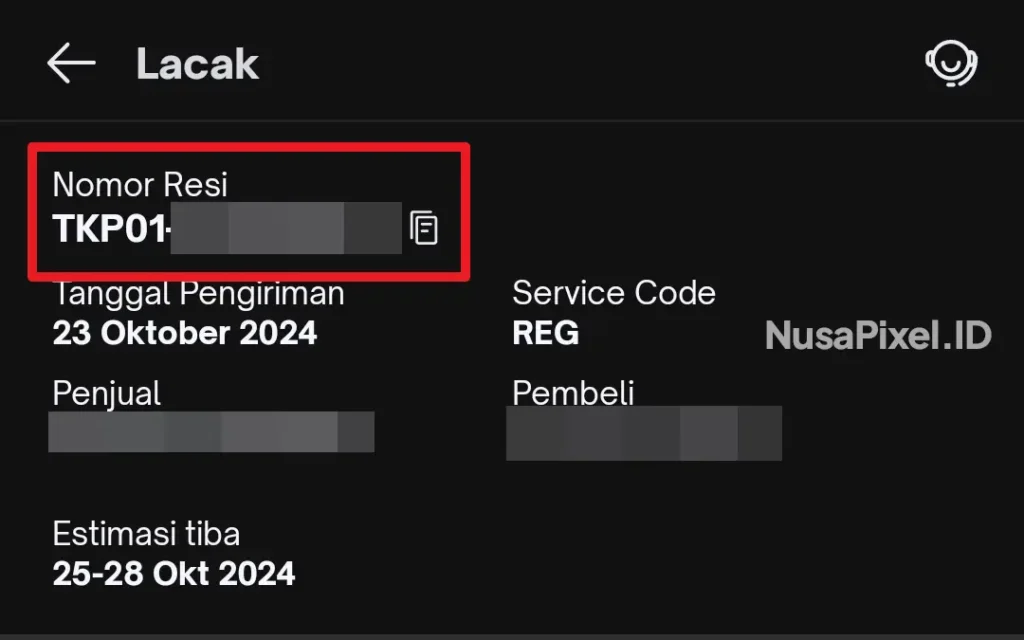The height and width of the screenshot is (640, 1024).
Task: Select the 25-28 Okt 2024 estimate
Action: coord(173,574)
